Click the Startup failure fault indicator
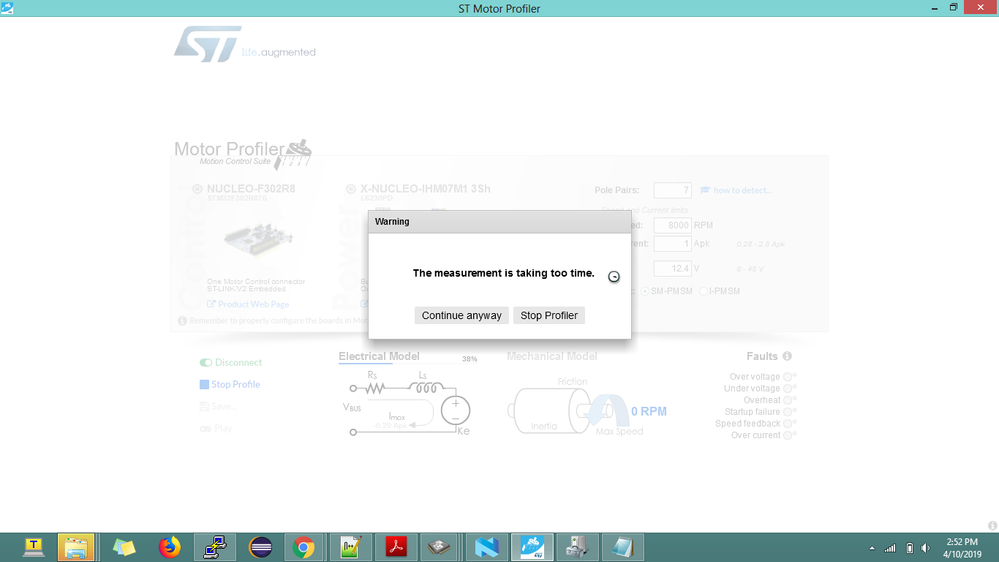Image resolution: width=999 pixels, height=562 pixels. tap(788, 412)
